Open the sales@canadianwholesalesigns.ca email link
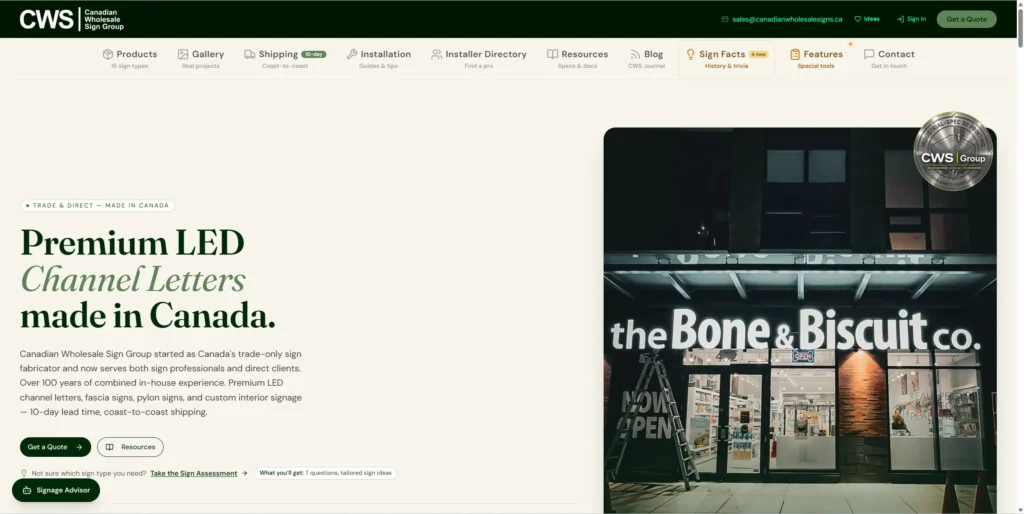Image resolution: width=1024 pixels, height=514 pixels. click(x=787, y=19)
